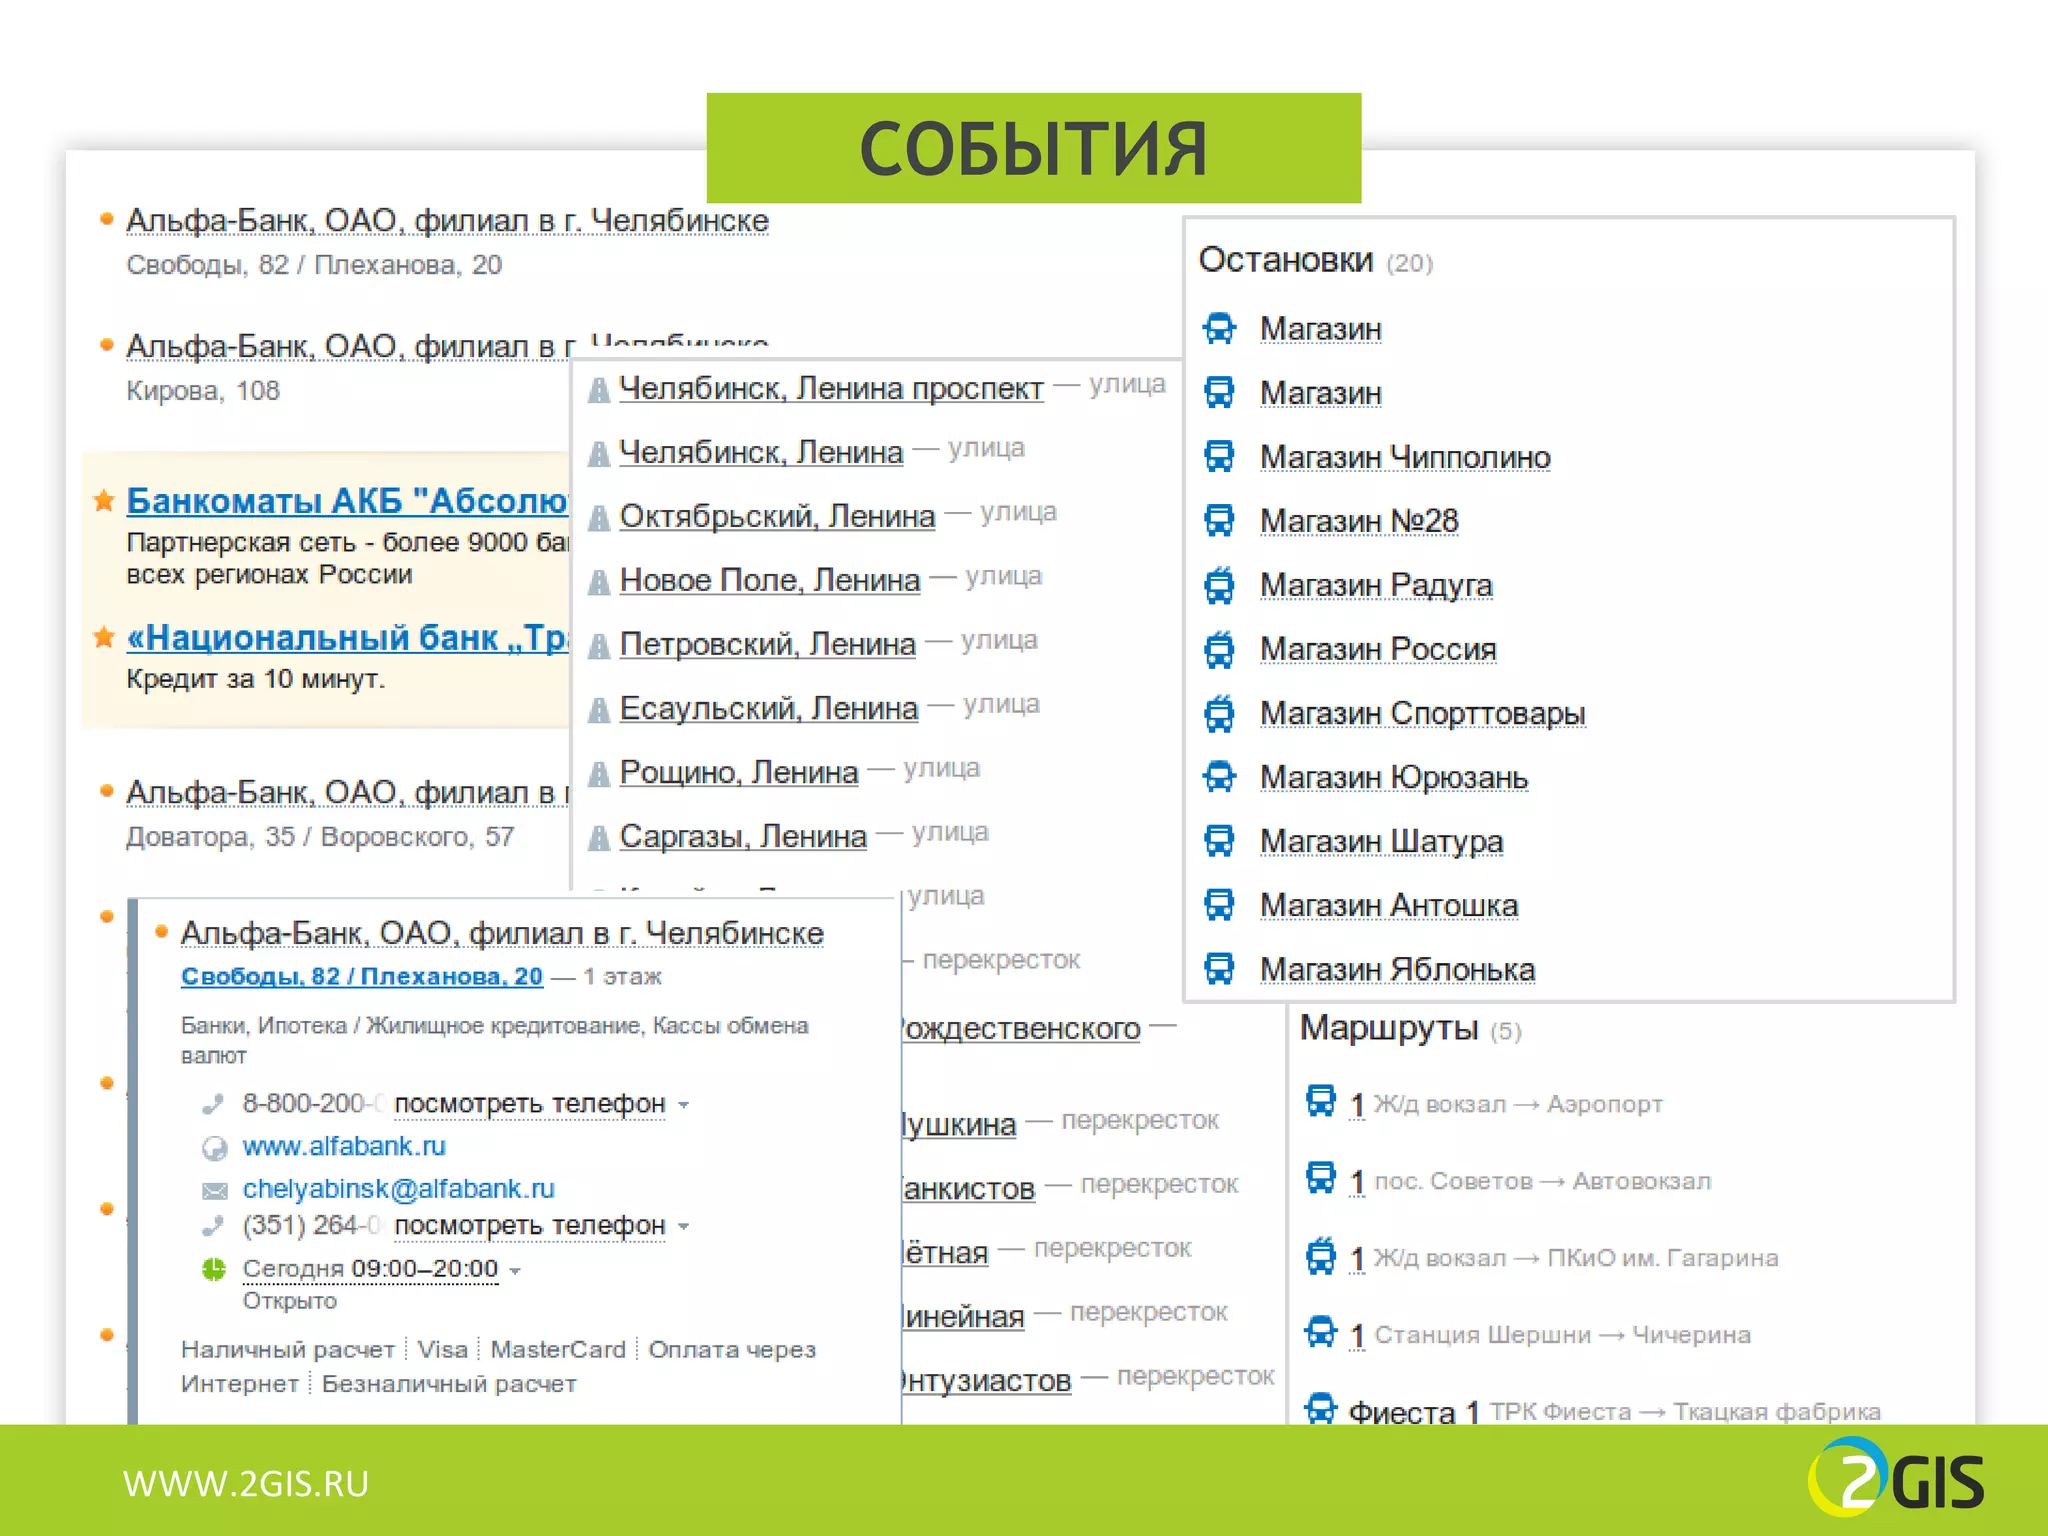This screenshot has width=2048, height=1536.
Task: Open stop Магазин Россия
Action: (1378, 649)
